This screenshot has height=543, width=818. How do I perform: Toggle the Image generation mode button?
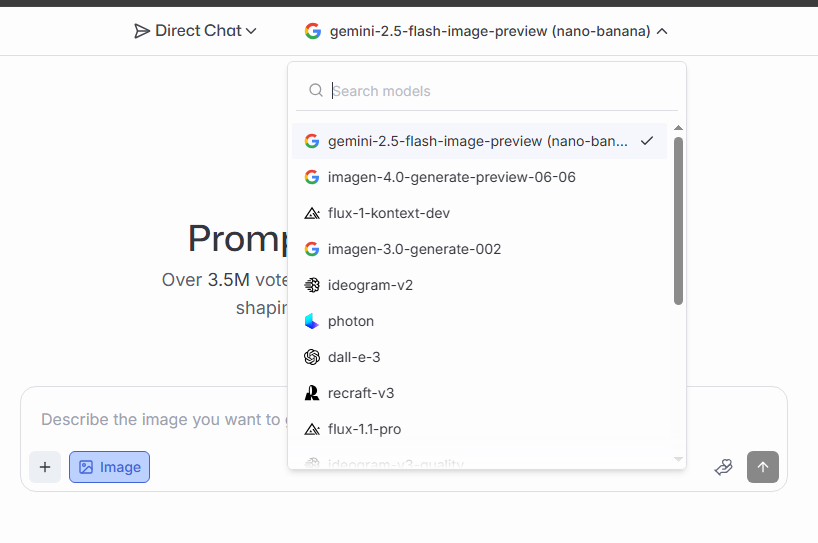pos(110,467)
